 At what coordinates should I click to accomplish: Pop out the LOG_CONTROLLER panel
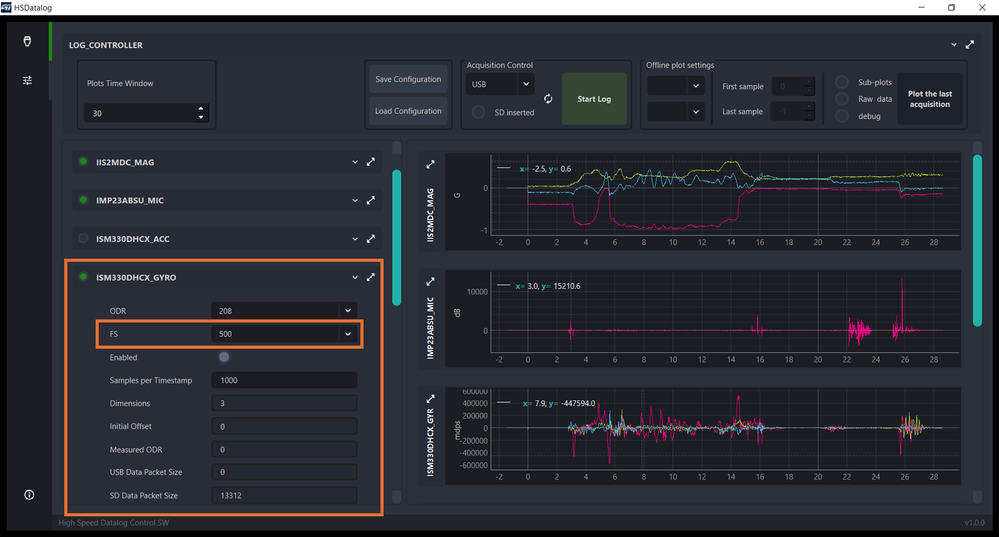[970, 45]
